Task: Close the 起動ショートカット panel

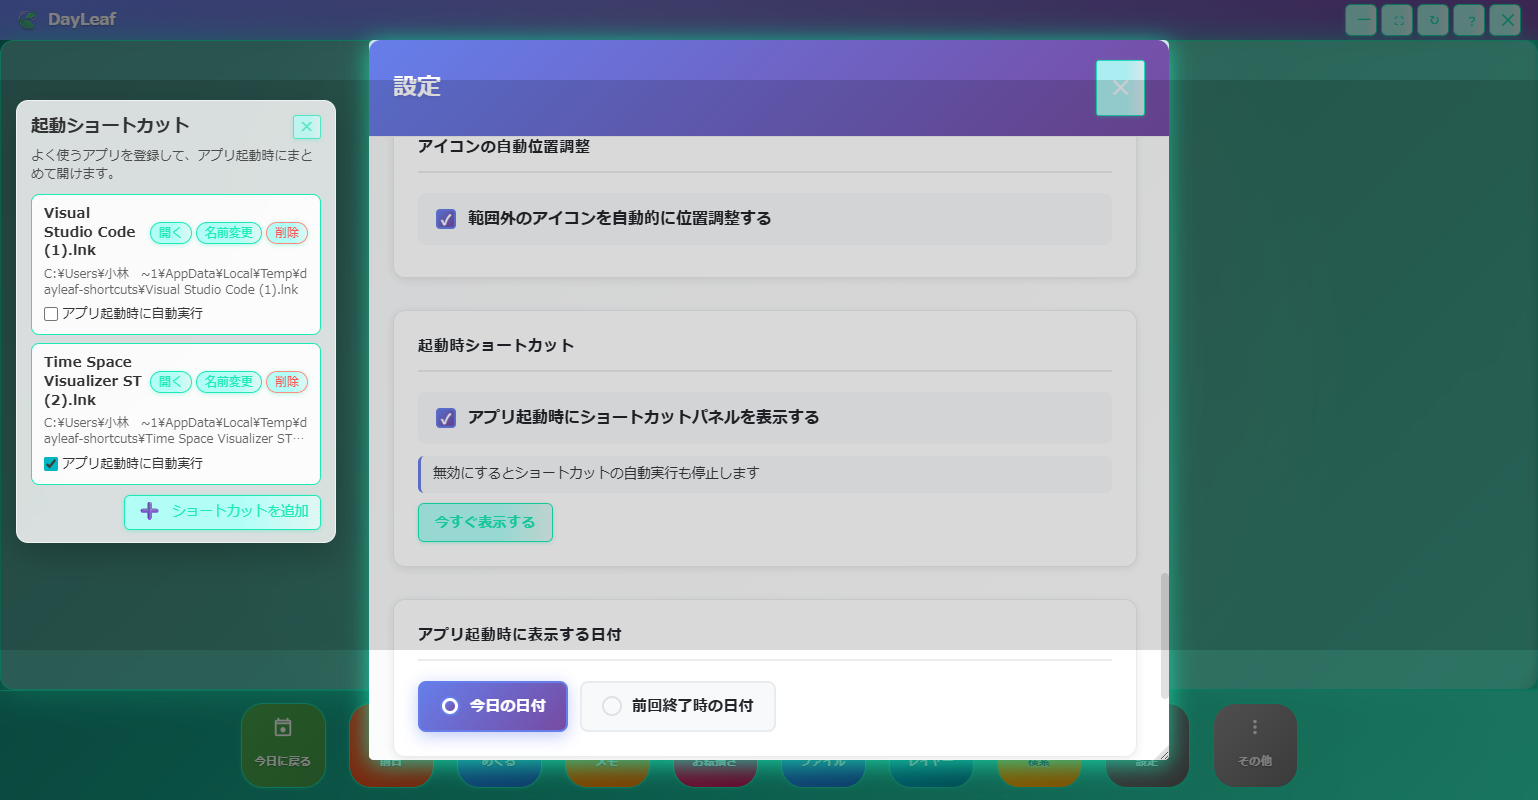Action: tap(306, 127)
